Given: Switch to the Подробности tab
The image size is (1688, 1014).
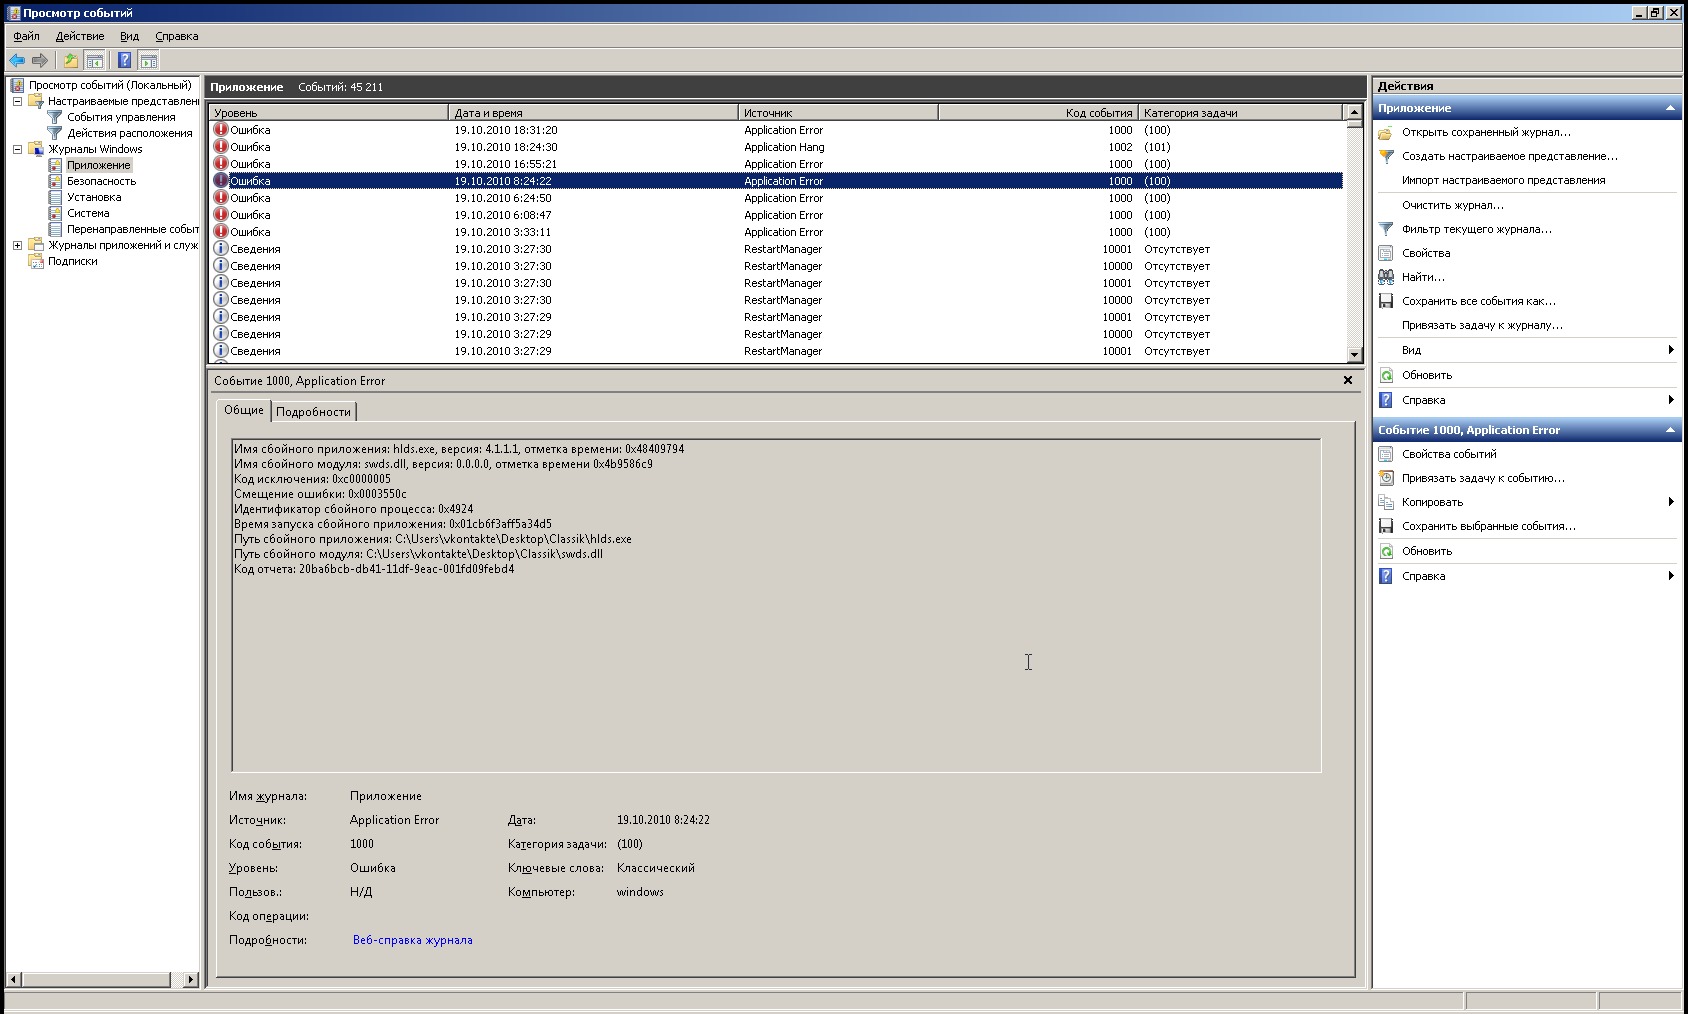Looking at the screenshot, I should click(x=313, y=412).
